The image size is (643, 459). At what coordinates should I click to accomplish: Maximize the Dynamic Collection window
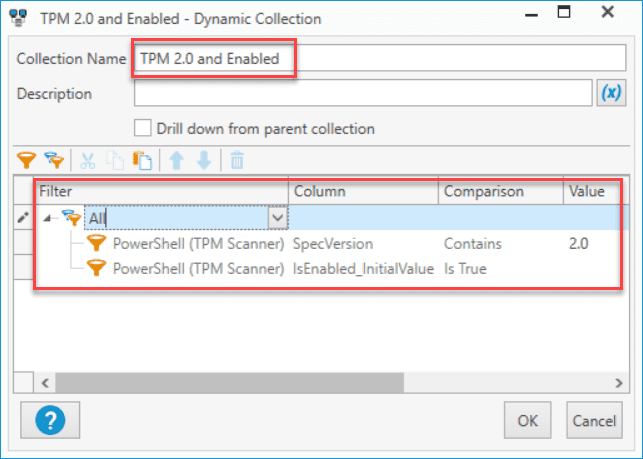click(x=564, y=12)
